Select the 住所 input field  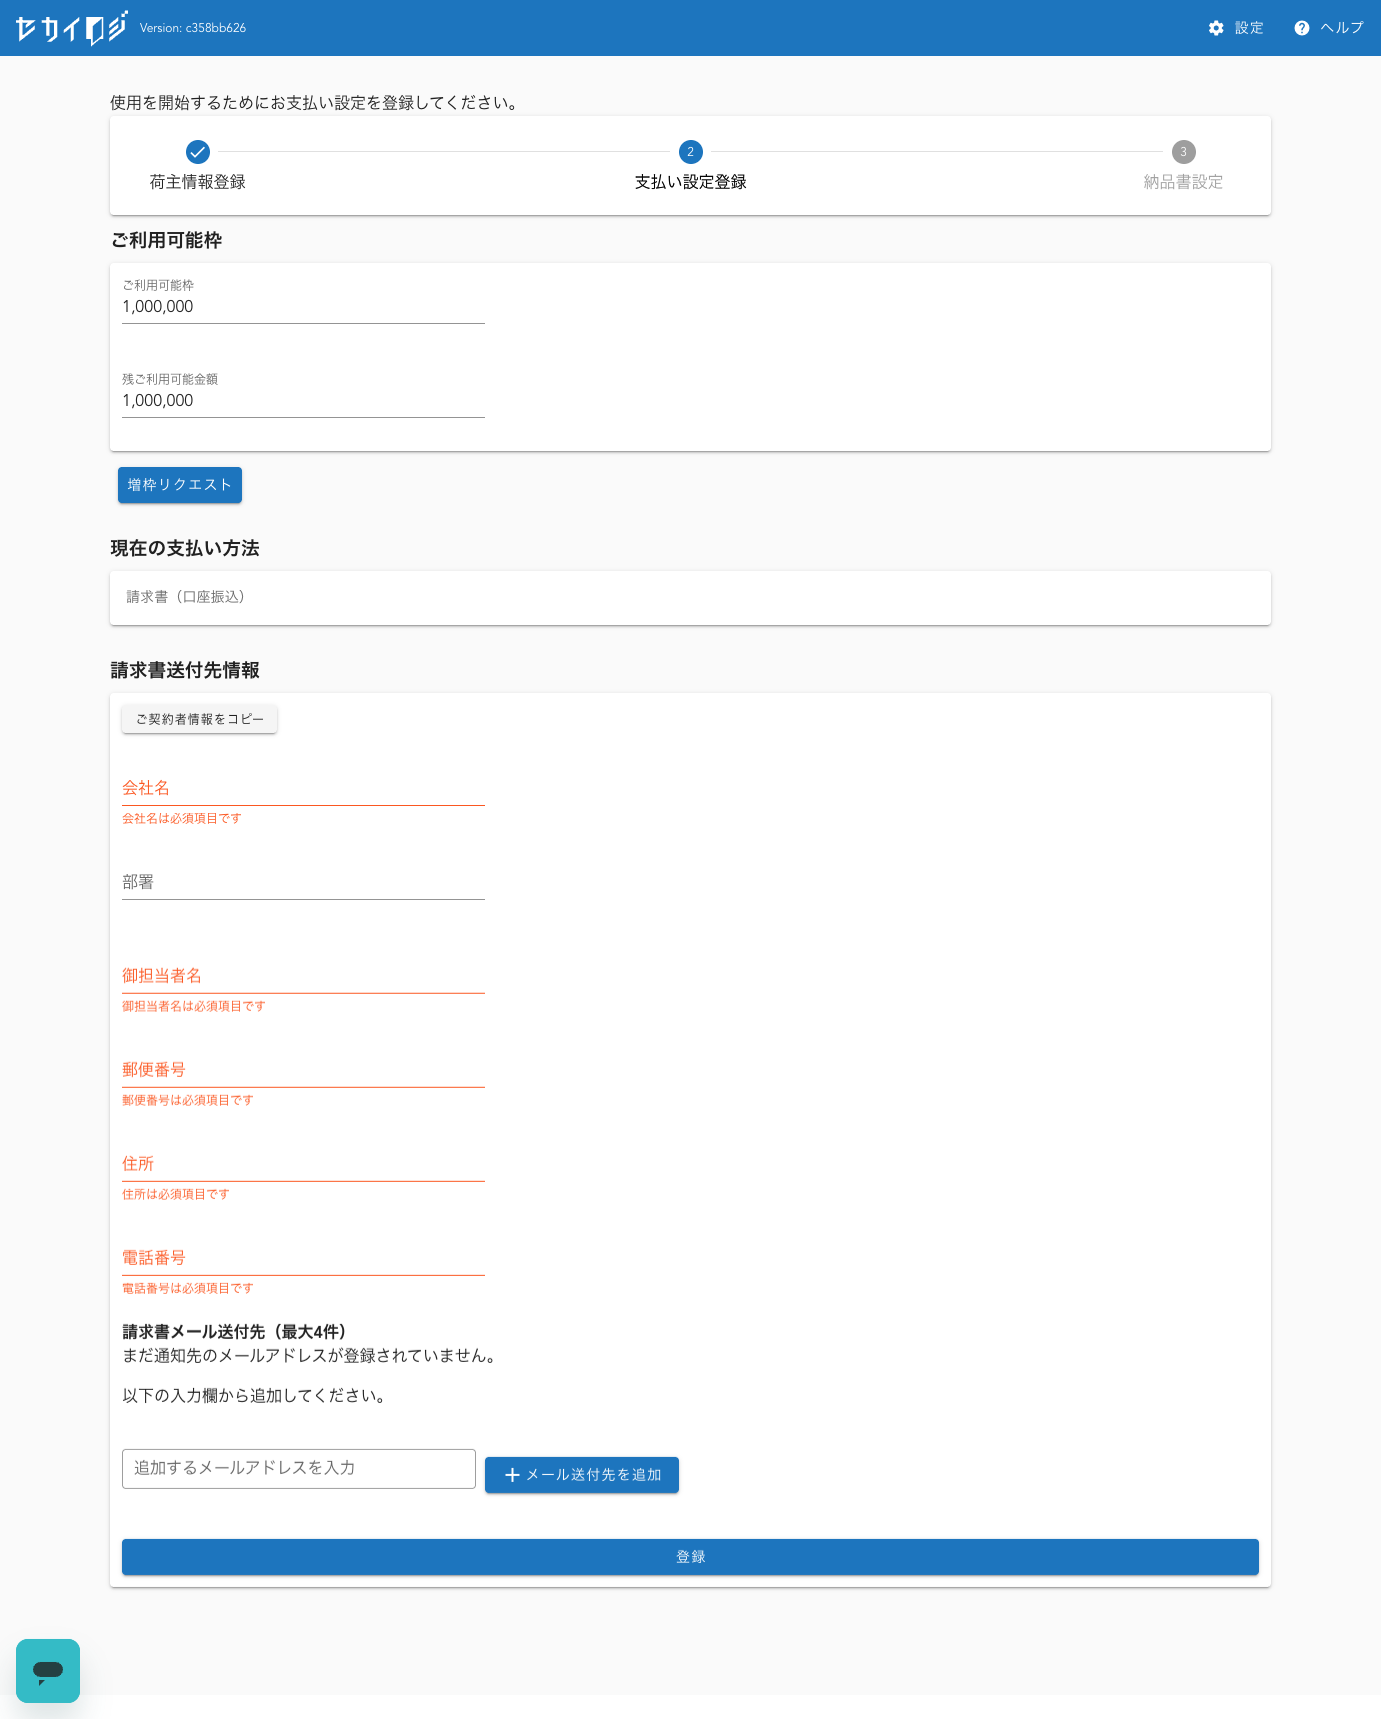[303, 1165]
